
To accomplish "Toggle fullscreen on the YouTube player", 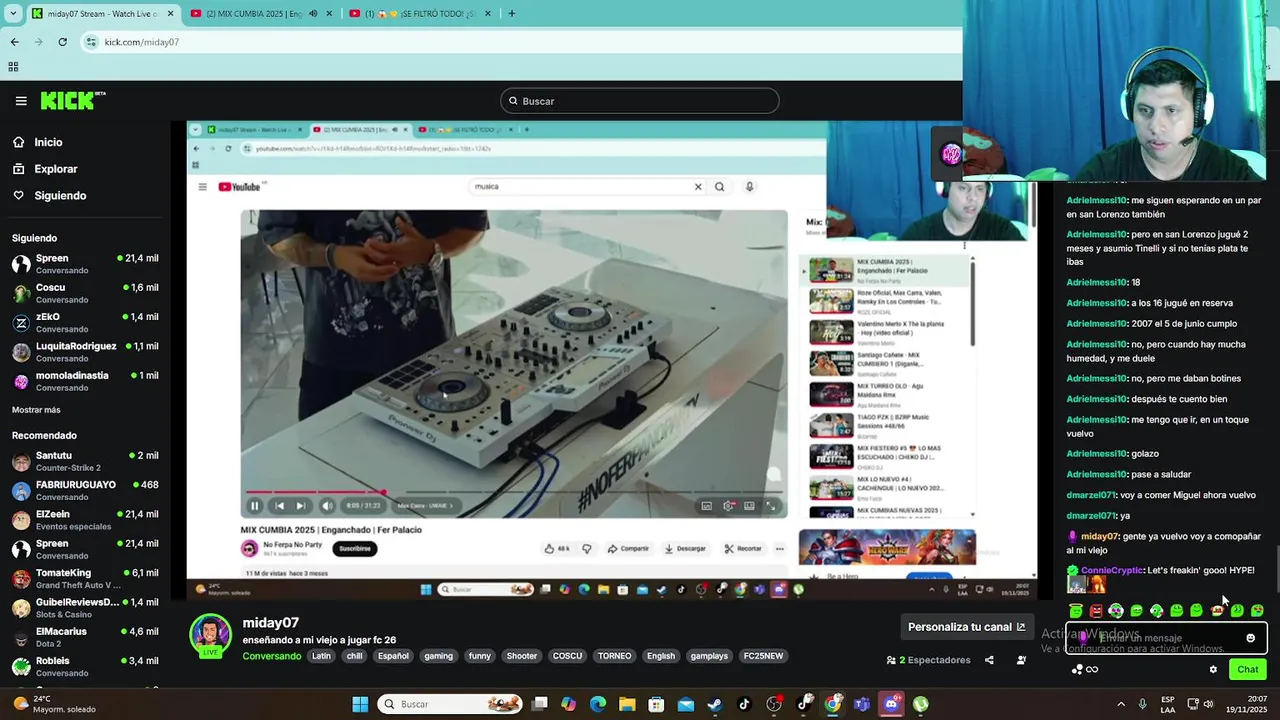I will pyautogui.click(x=770, y=506).
